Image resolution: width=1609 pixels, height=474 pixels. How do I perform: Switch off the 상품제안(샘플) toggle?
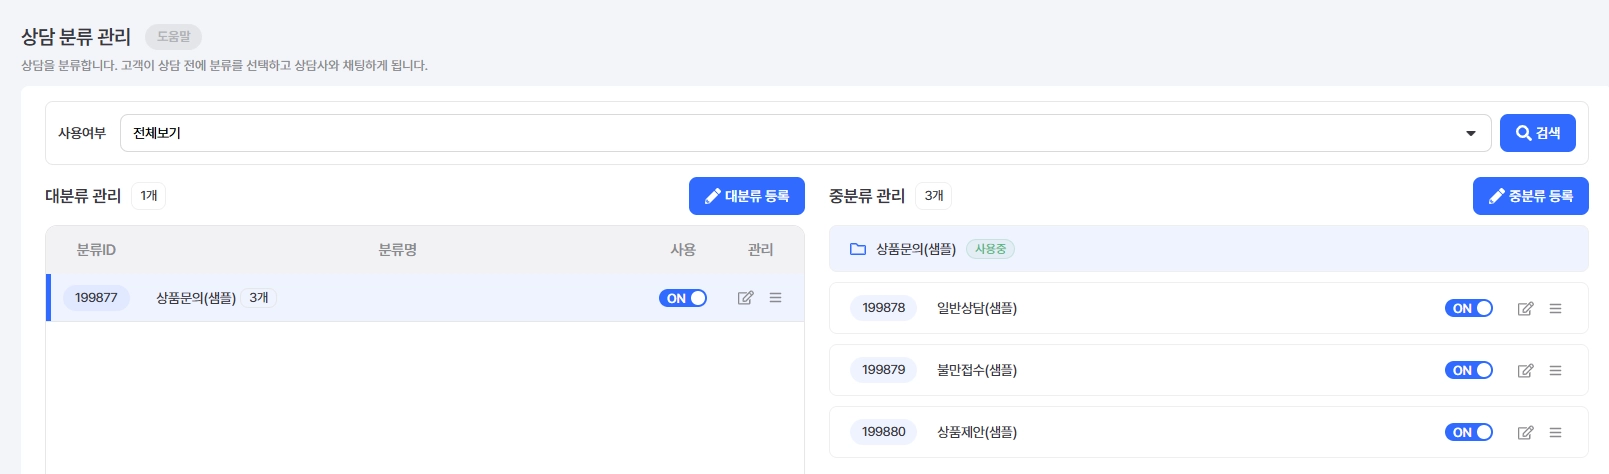1468,433
